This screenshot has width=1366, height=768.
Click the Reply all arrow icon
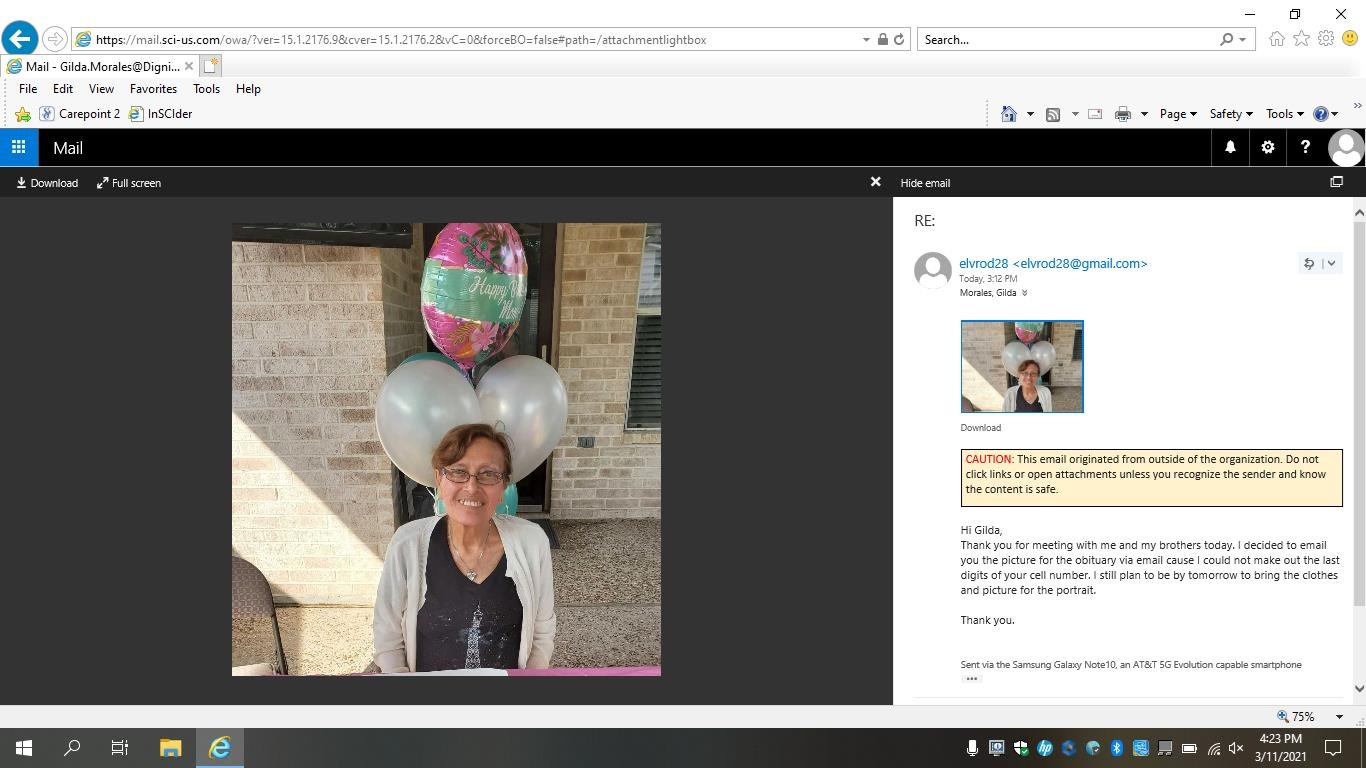pyautogui.click(x=1308, y=264)
